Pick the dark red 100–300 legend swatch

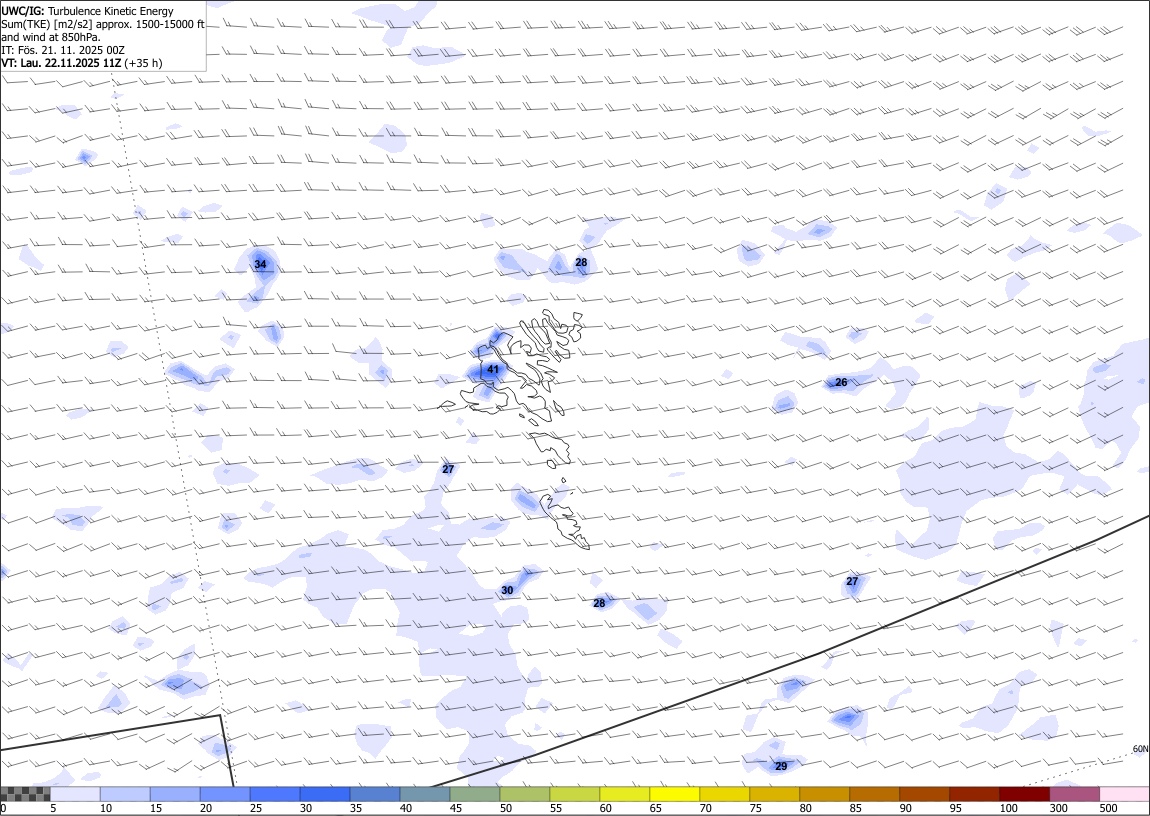(1024, 794)
